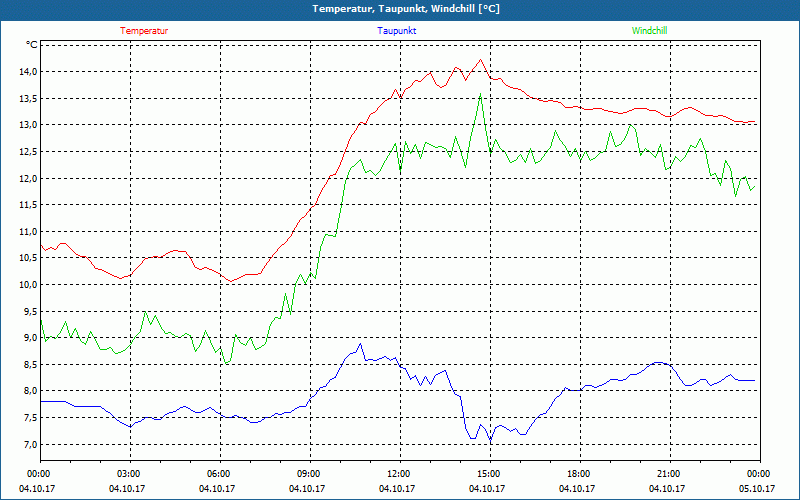The image size is (800, 500).
Task: Click the 10,0 y-axis value
Action: pos(29,285)
